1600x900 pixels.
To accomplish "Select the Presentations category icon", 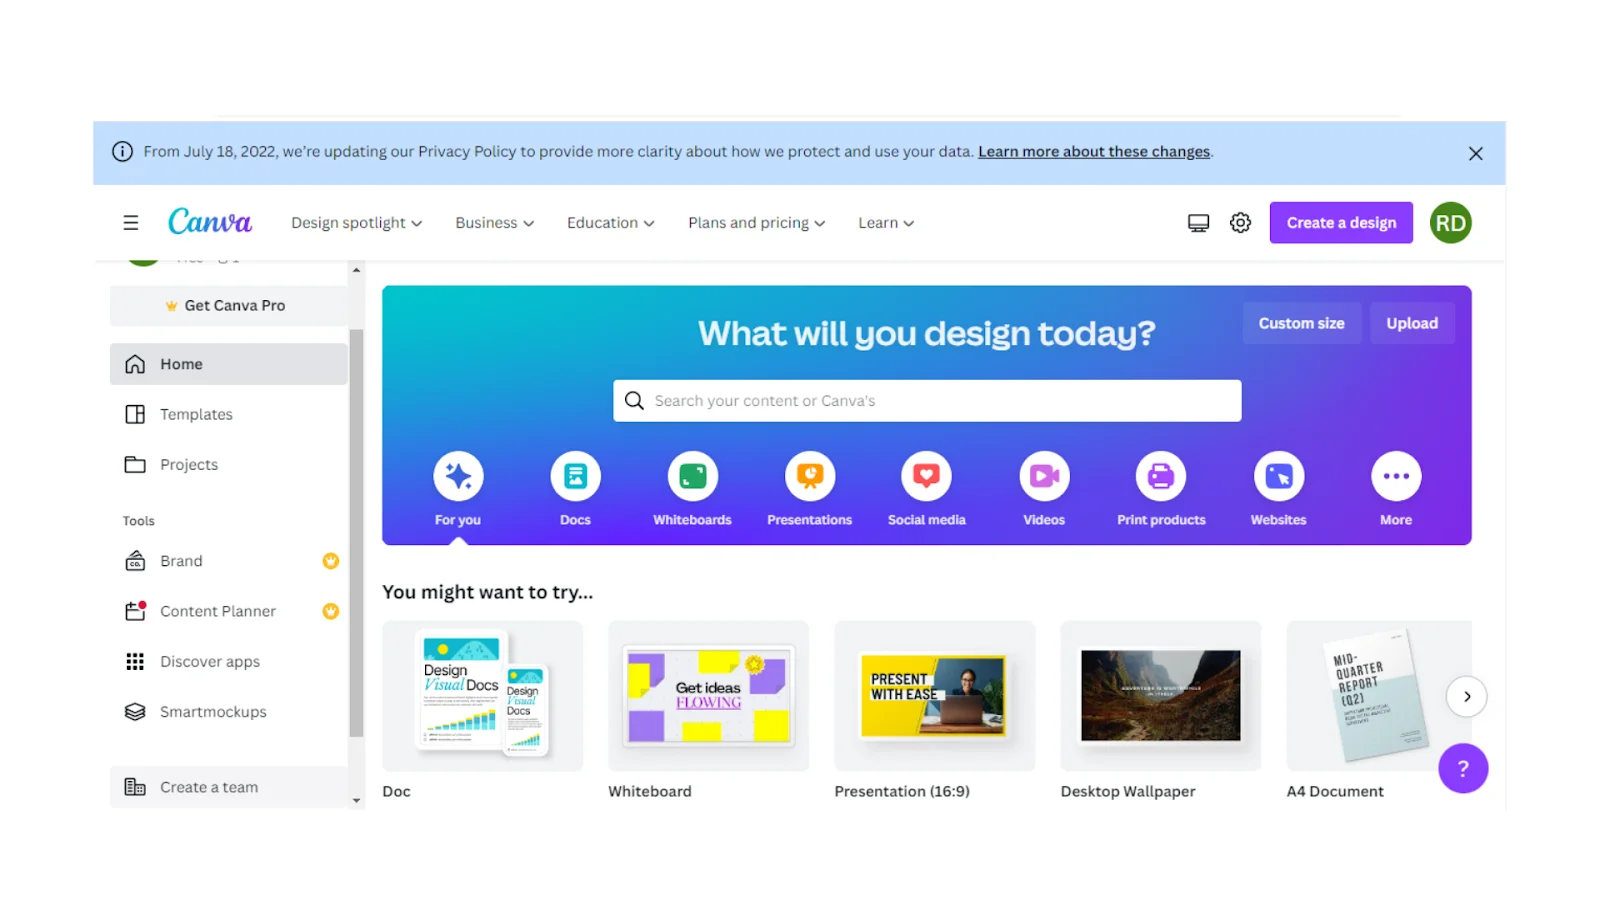I will pos(810,476).
